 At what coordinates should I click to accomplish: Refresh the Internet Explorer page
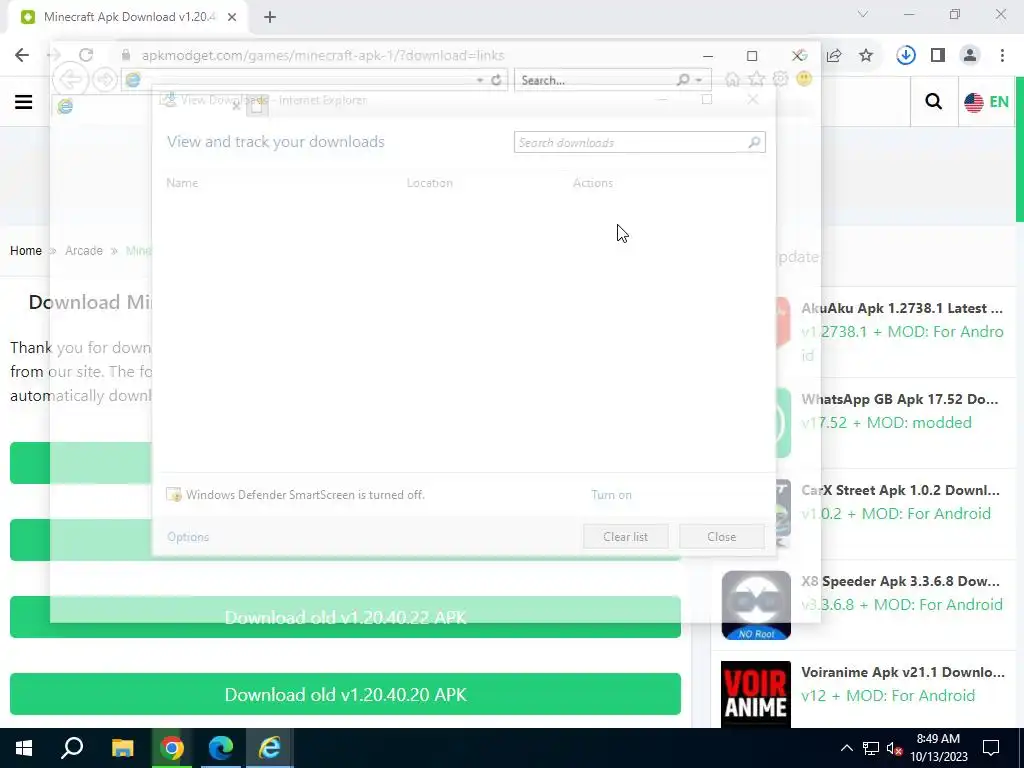point(496,80)
